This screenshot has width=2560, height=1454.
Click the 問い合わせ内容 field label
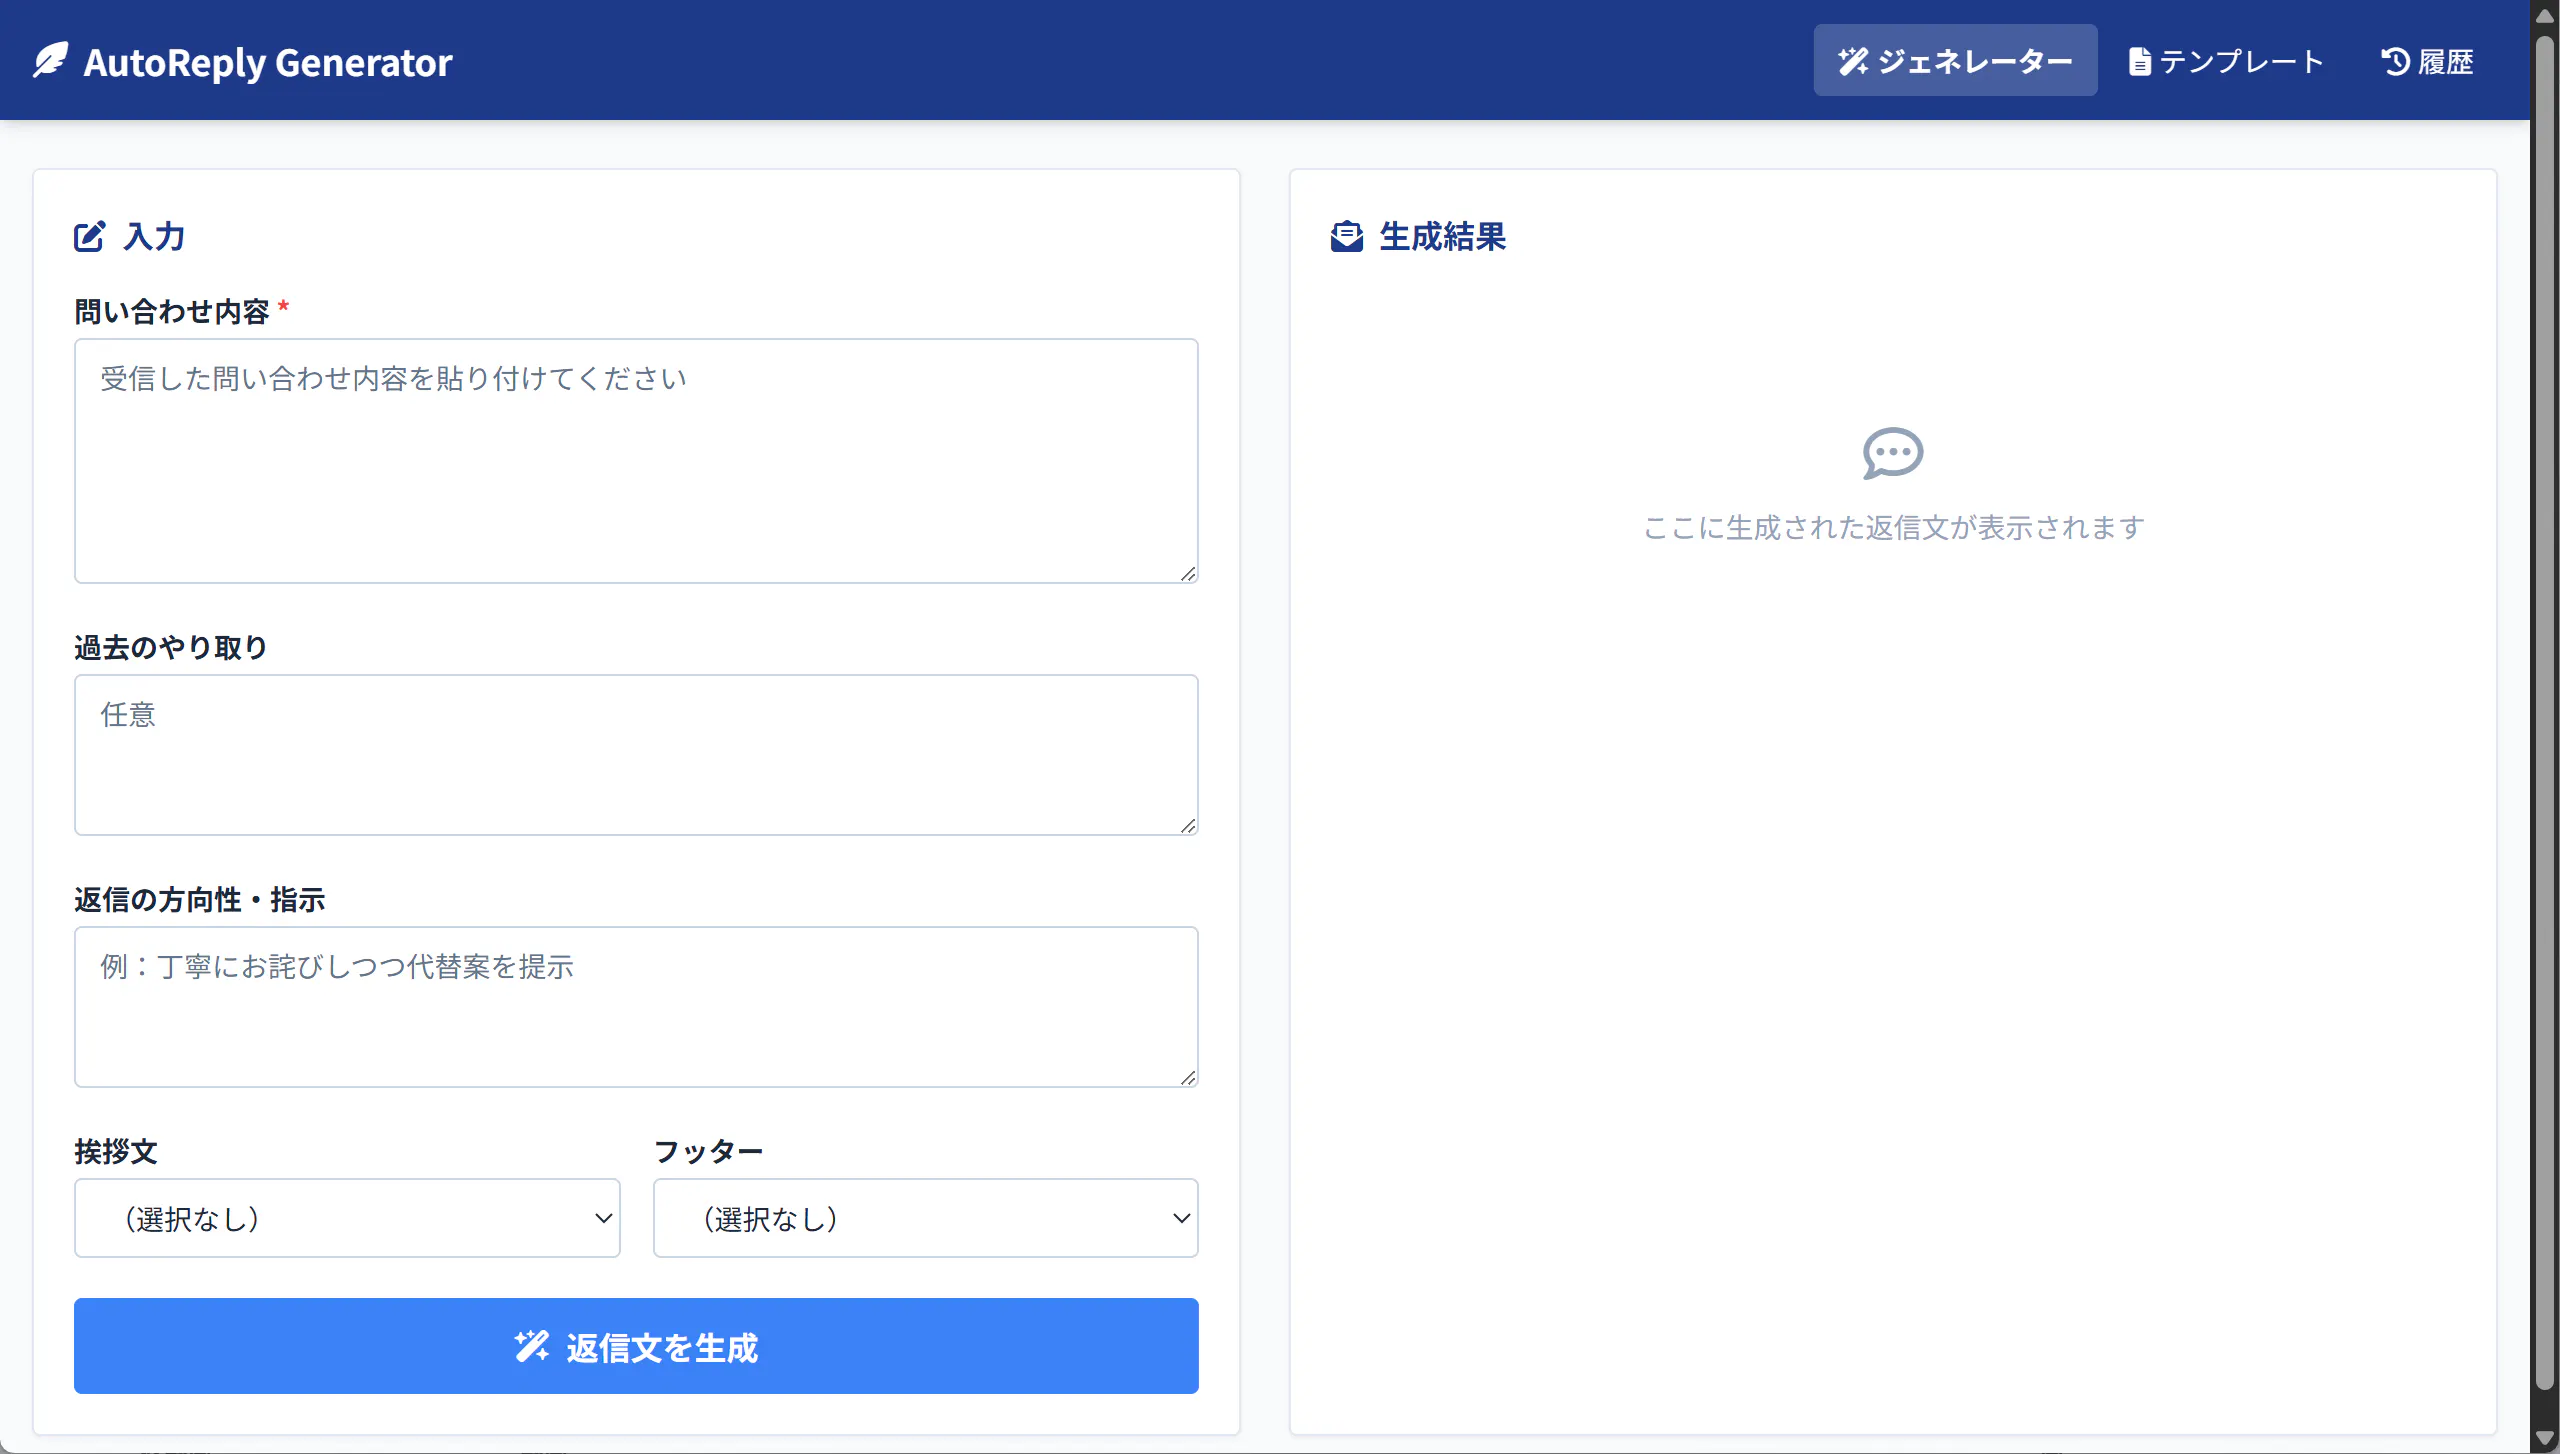[172, 311]
